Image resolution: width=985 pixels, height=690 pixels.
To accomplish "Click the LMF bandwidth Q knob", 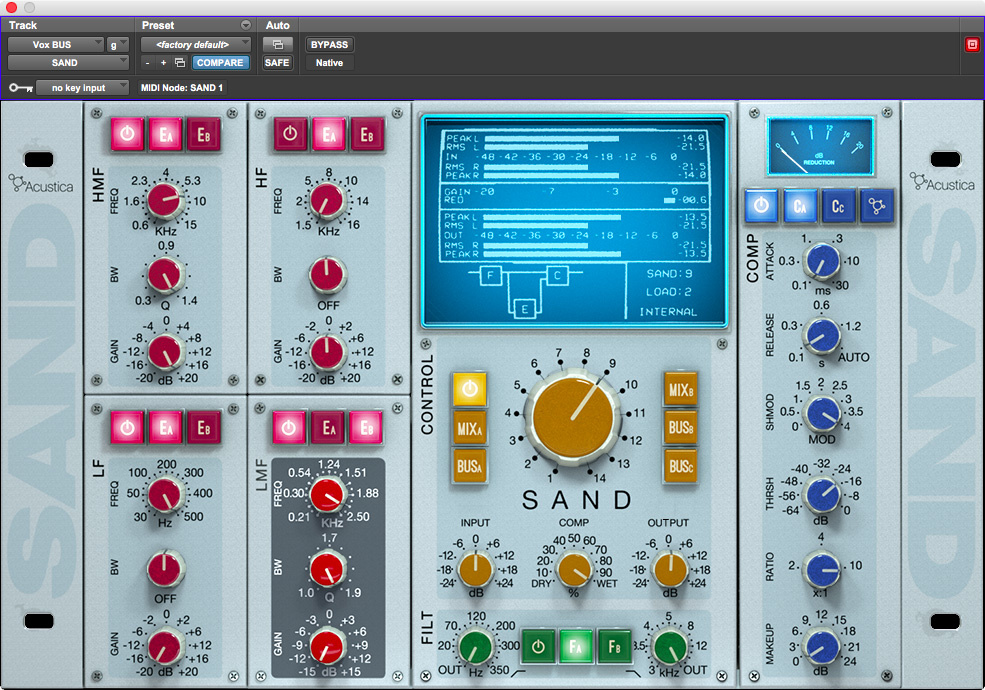I will pyautogui.click(x=327, y=569).
